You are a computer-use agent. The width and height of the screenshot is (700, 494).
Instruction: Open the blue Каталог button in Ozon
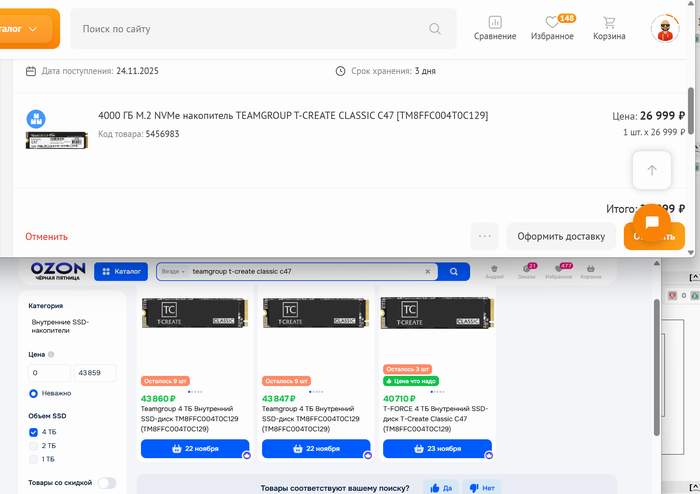coord(121,271)
